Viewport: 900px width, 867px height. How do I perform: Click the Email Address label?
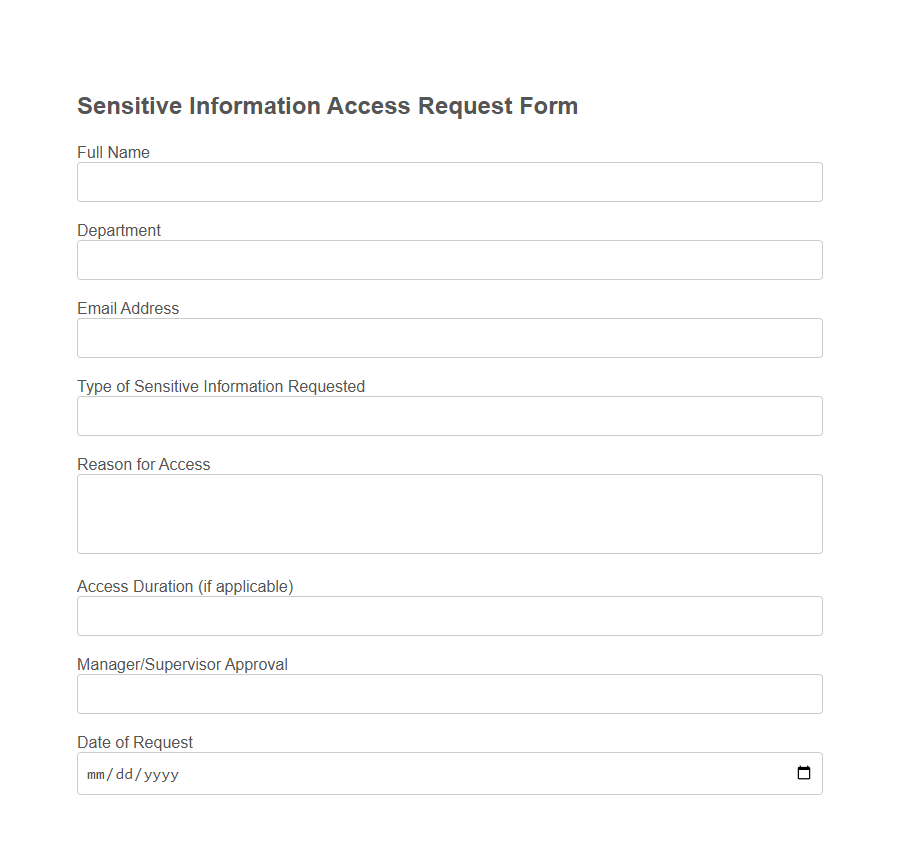click(x=128, y=308)
